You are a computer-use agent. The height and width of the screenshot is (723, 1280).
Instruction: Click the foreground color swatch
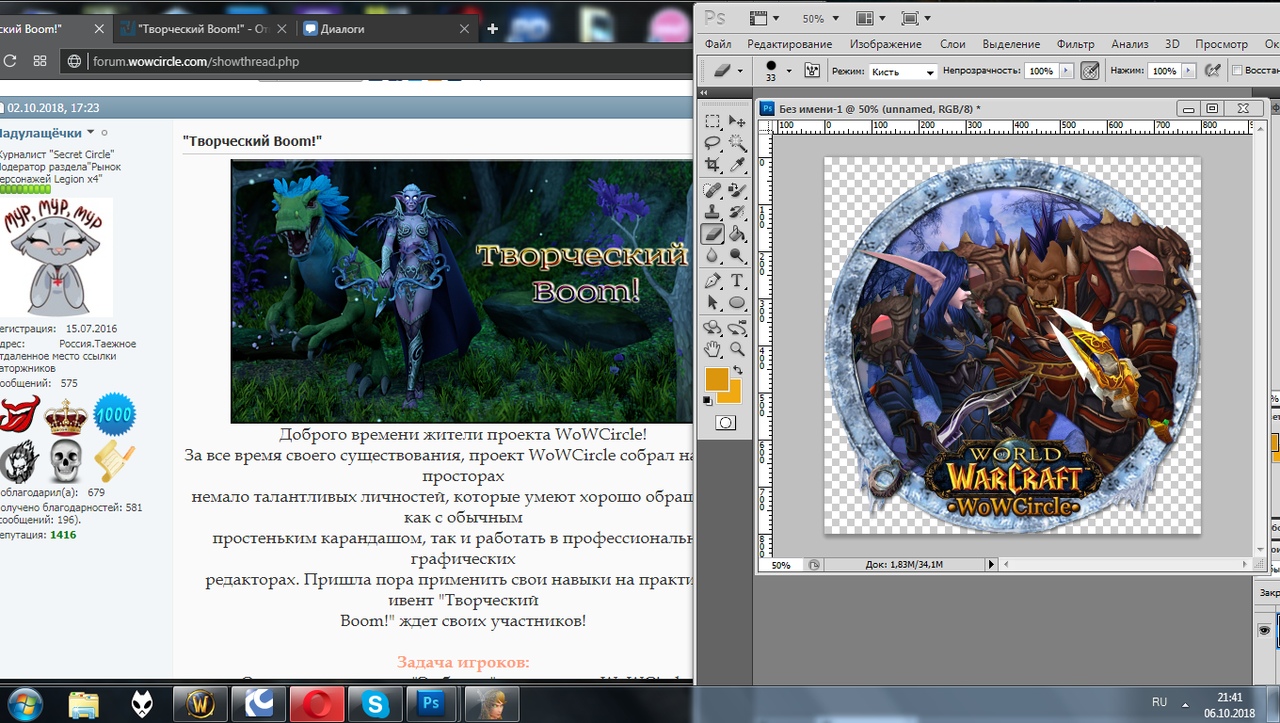716,380
